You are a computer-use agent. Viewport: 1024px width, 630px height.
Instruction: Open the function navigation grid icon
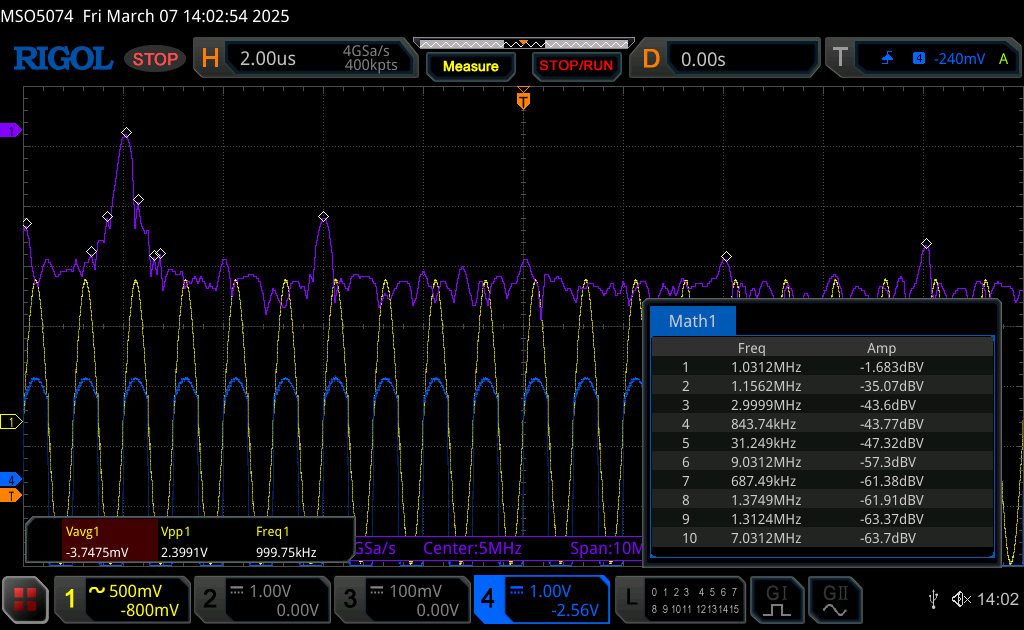point(25,599)
